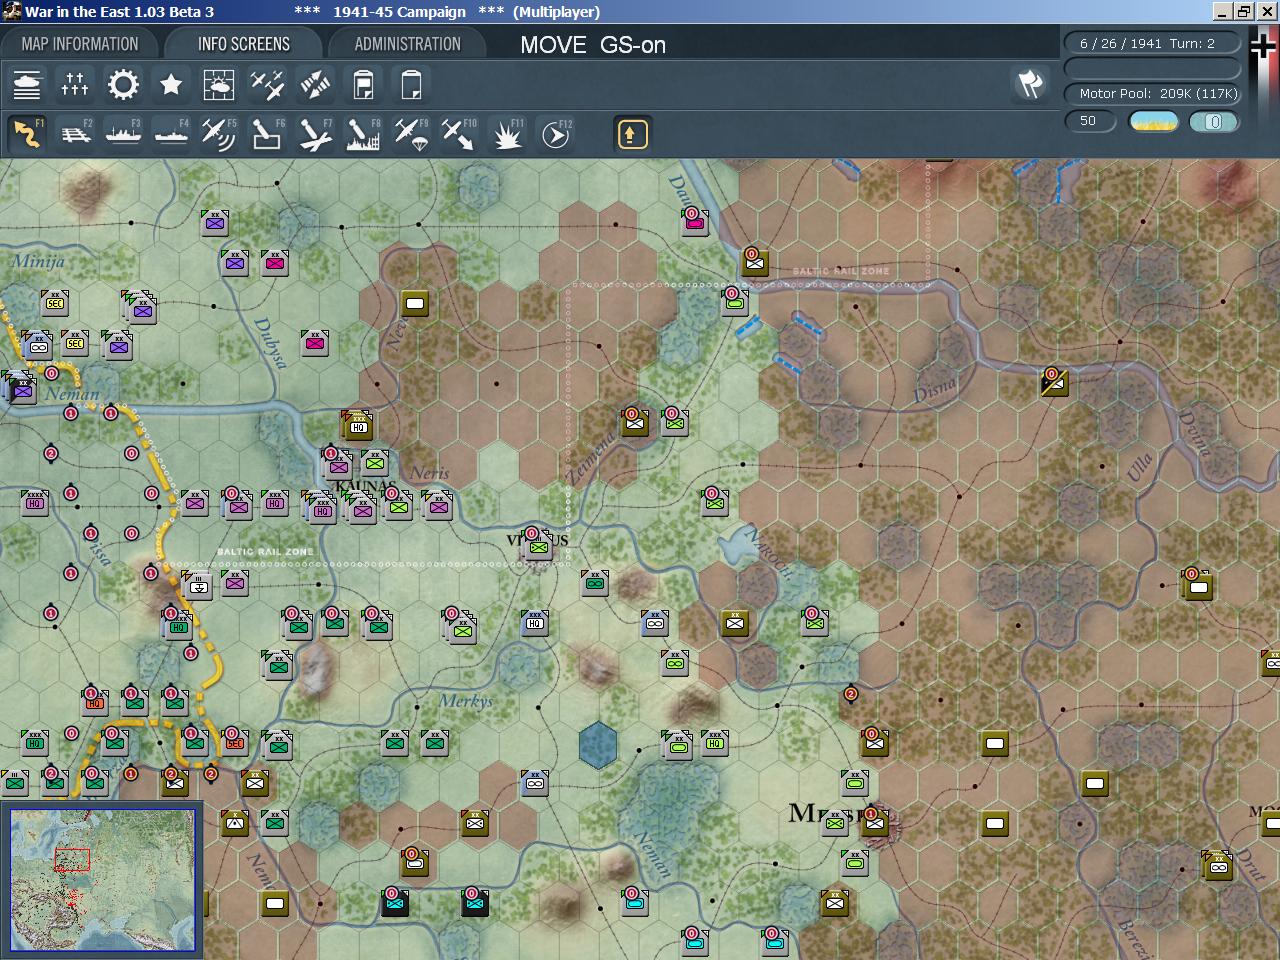Open the blank document report icon
Viewport: 1280px width, 960px height.
point(411,84)
